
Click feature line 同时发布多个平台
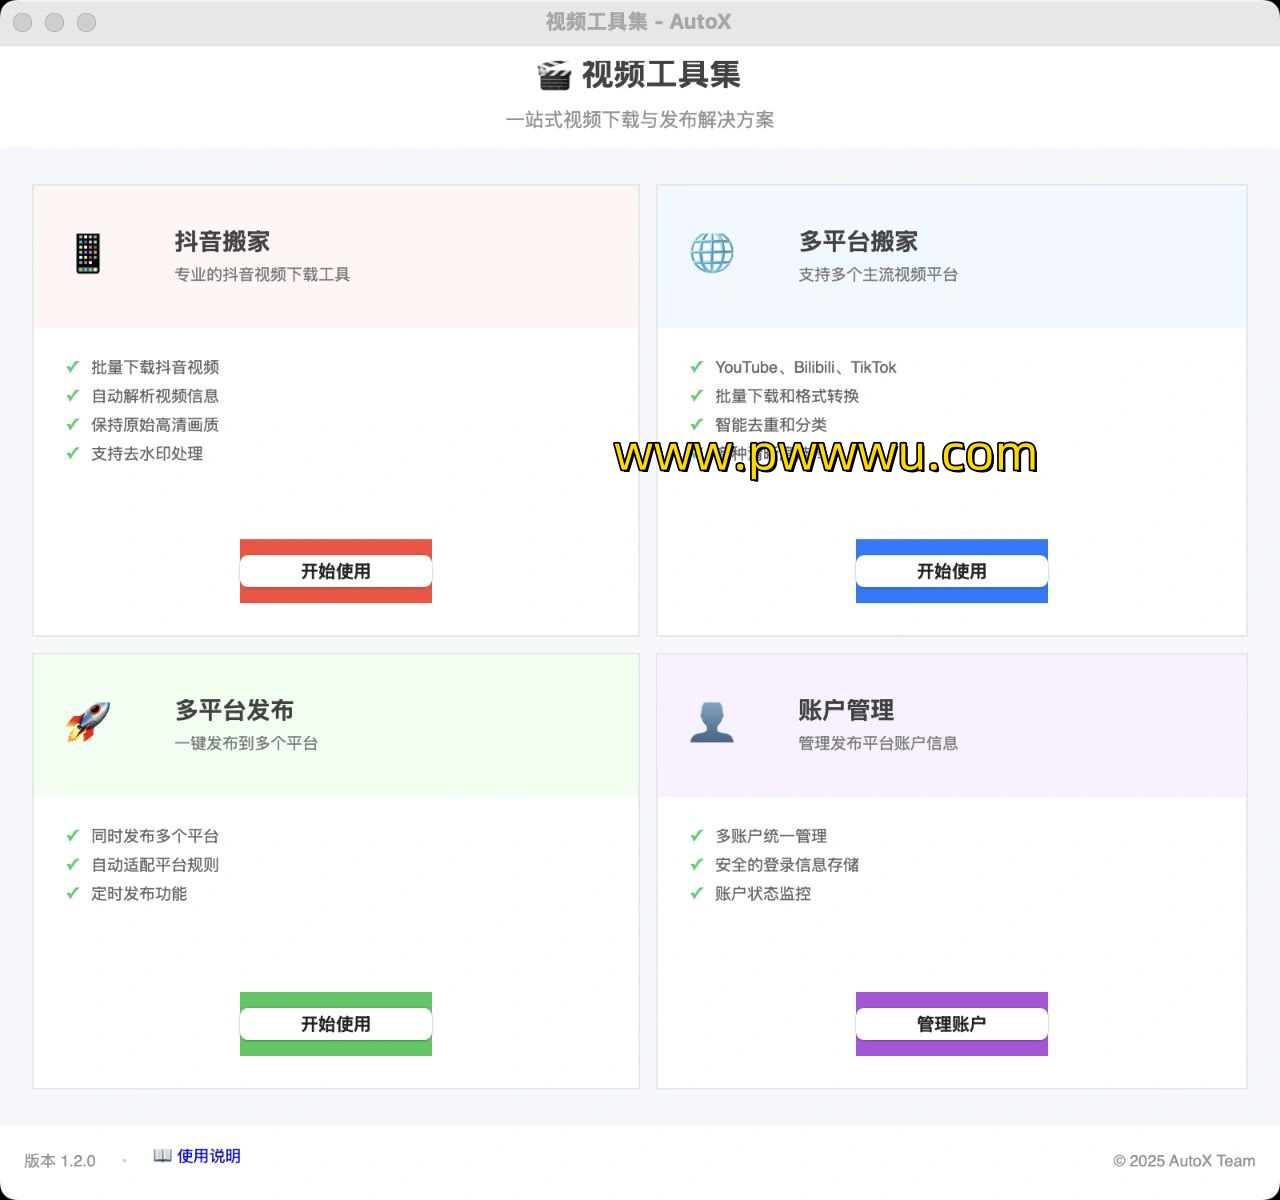155,836
